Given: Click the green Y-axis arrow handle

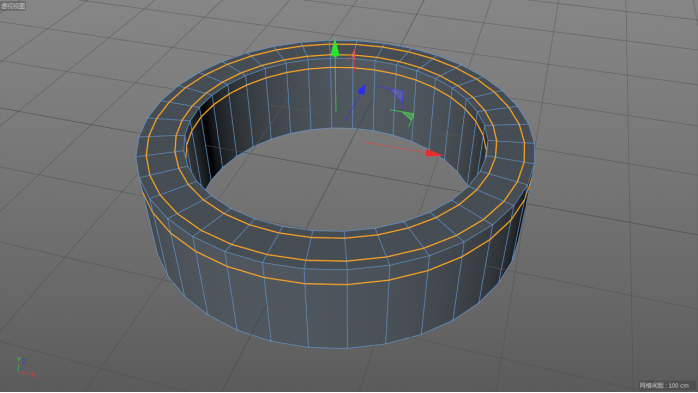Looking at the screenshot, I should point(335,49).
